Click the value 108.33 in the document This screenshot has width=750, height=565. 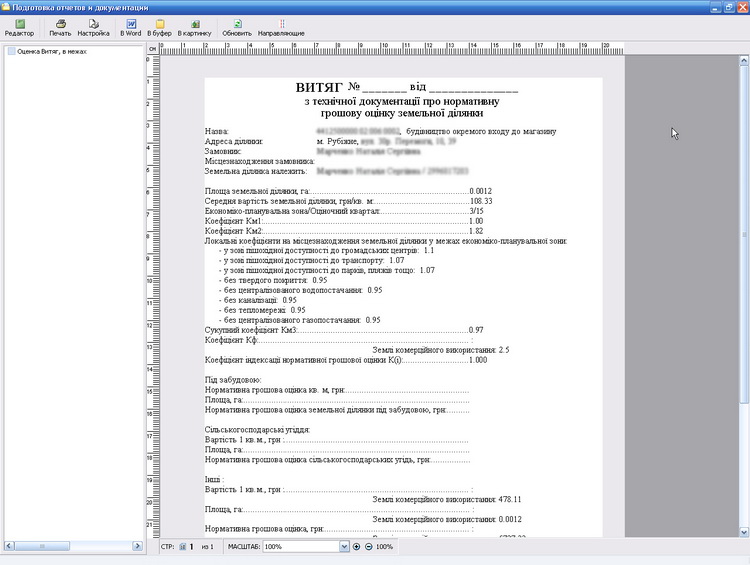coord(481,201)
